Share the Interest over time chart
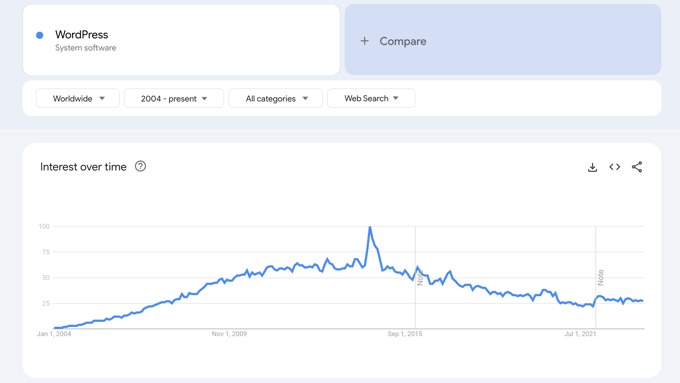The image size is (680, 383). tap(637, 167)
